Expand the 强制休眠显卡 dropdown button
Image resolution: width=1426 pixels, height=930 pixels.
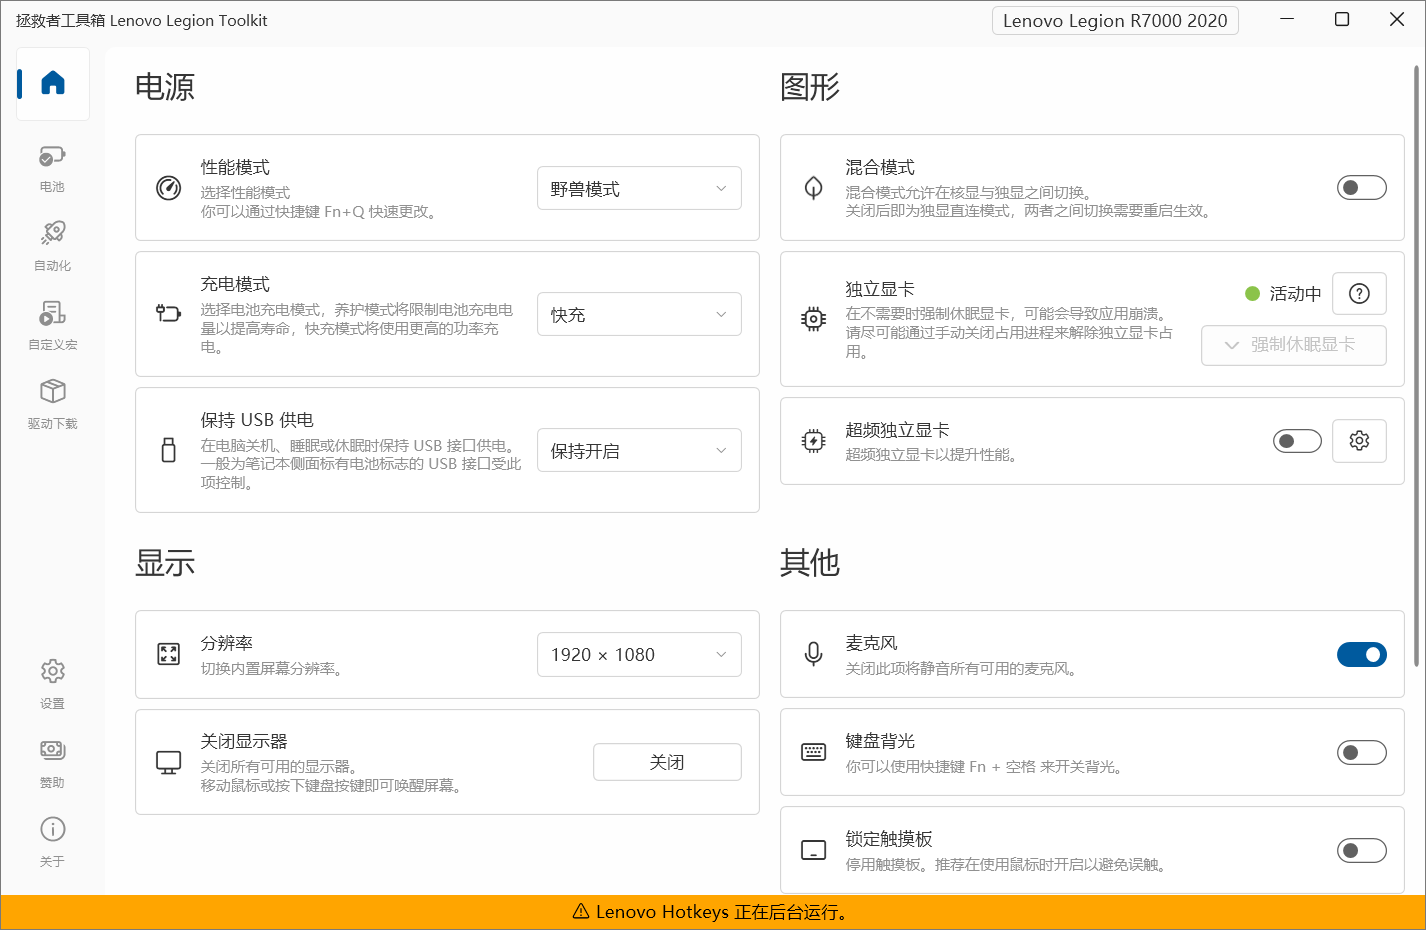(x=1294, y=345)
